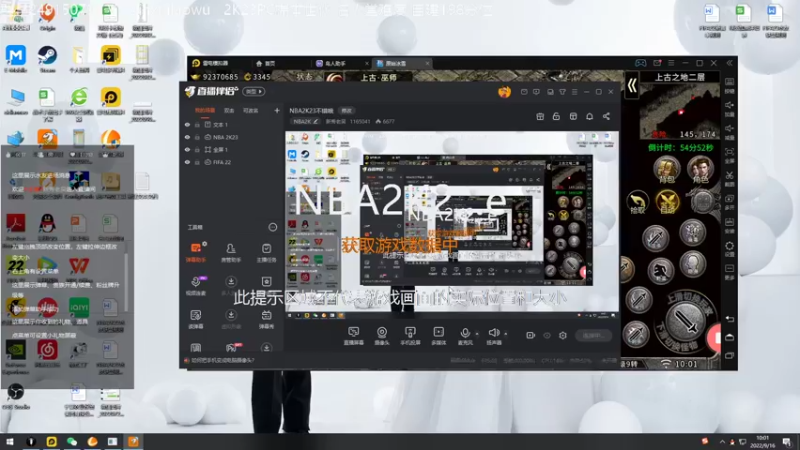800x450 pixels.
Task: Click the unlock icon in stream header
Action: pos(556,116)
